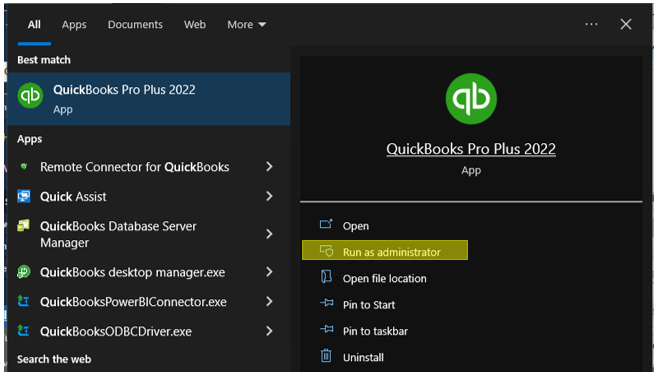Close the search panel with the X

(x=626, y=24)
